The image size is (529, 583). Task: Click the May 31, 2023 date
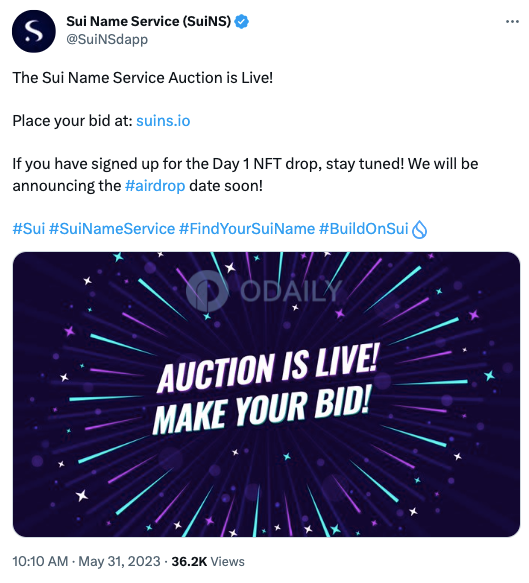coord(119,561)
